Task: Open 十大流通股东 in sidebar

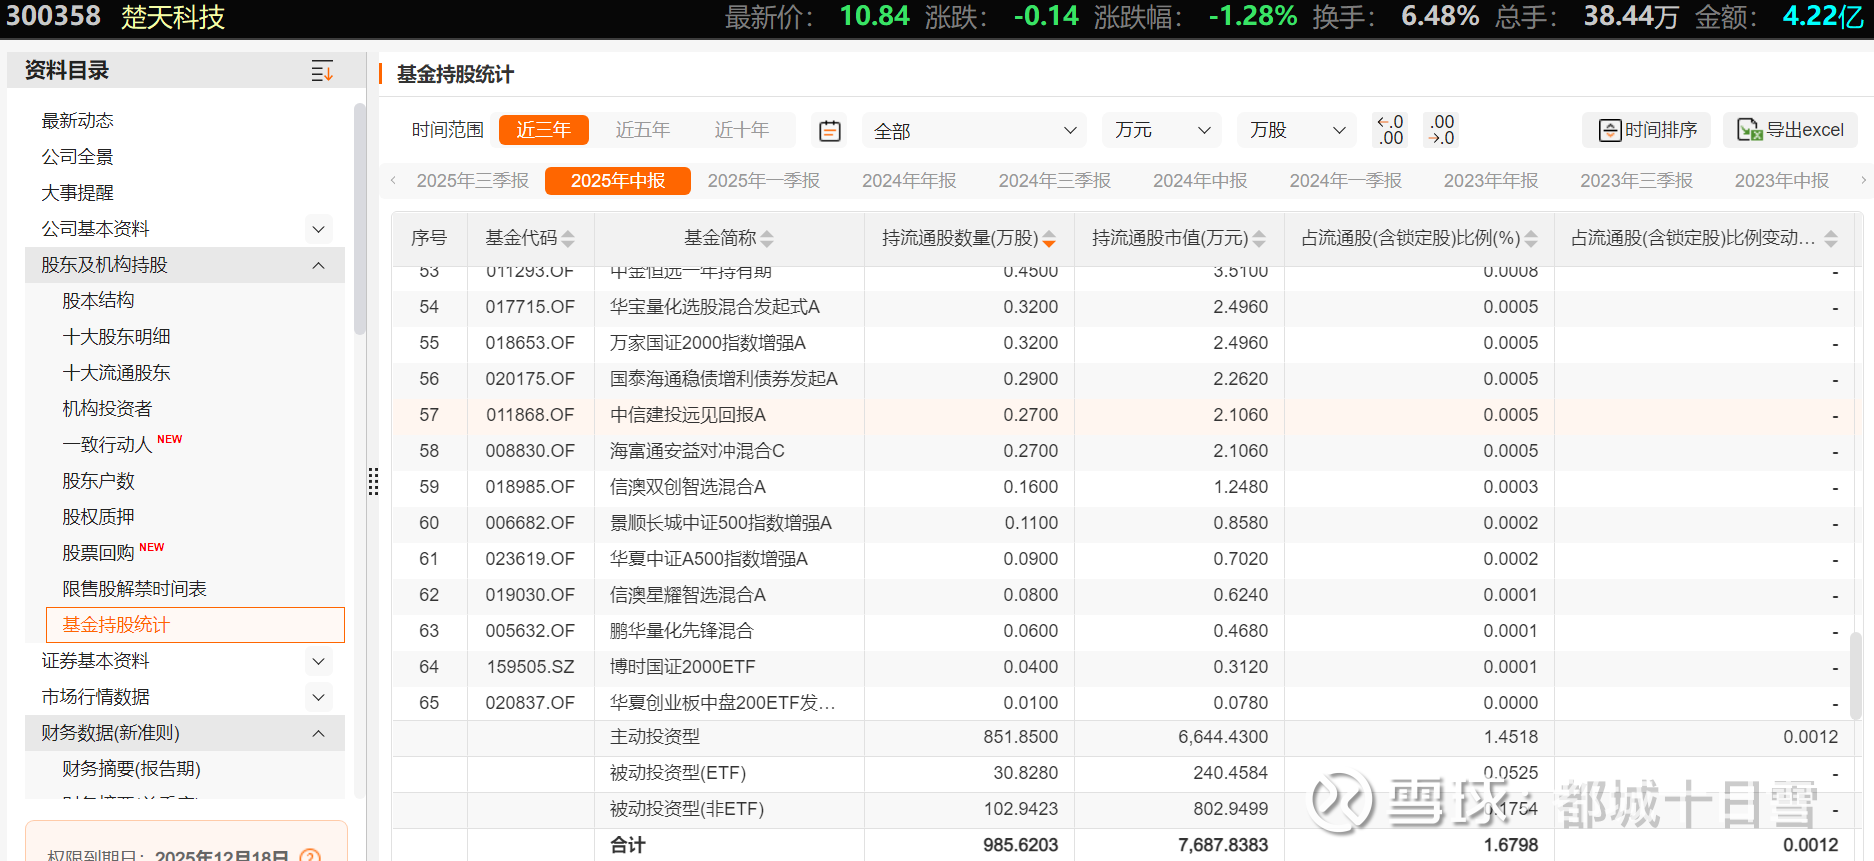Action: coord(116,373)
